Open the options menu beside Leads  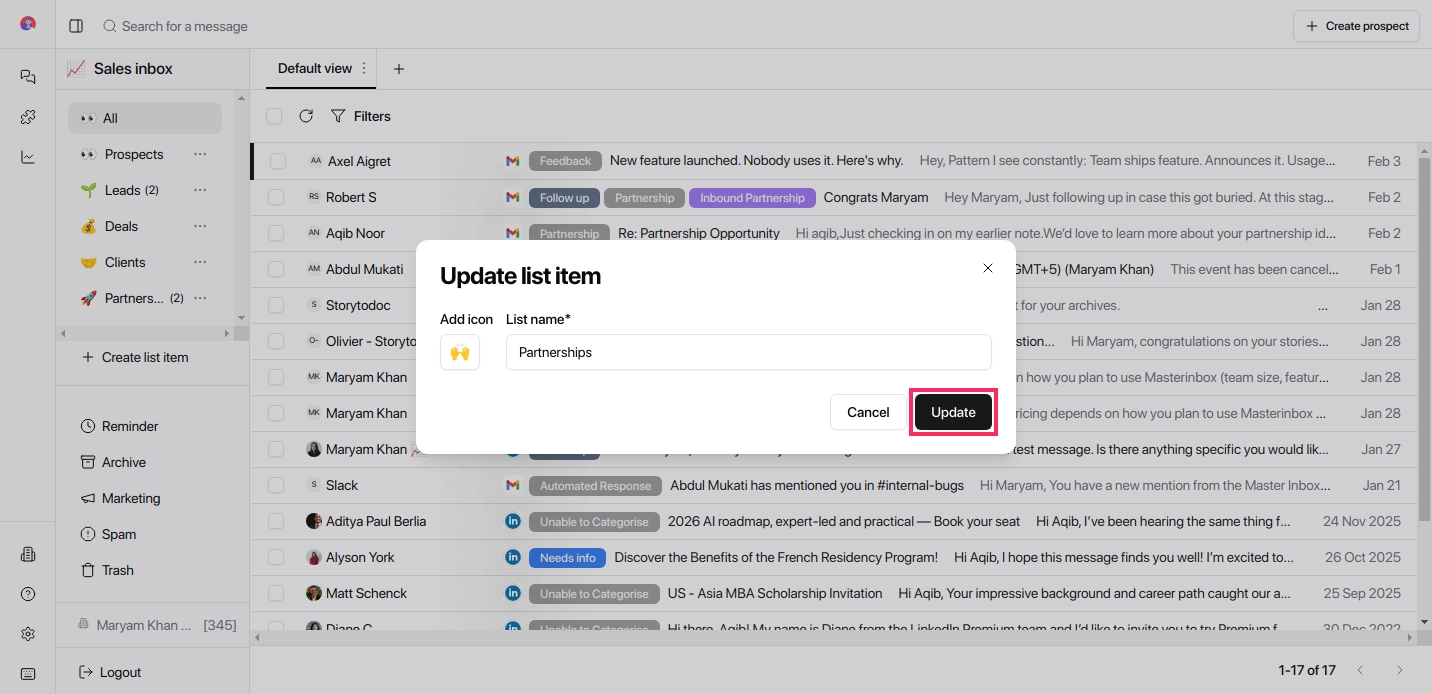point(199,190)
